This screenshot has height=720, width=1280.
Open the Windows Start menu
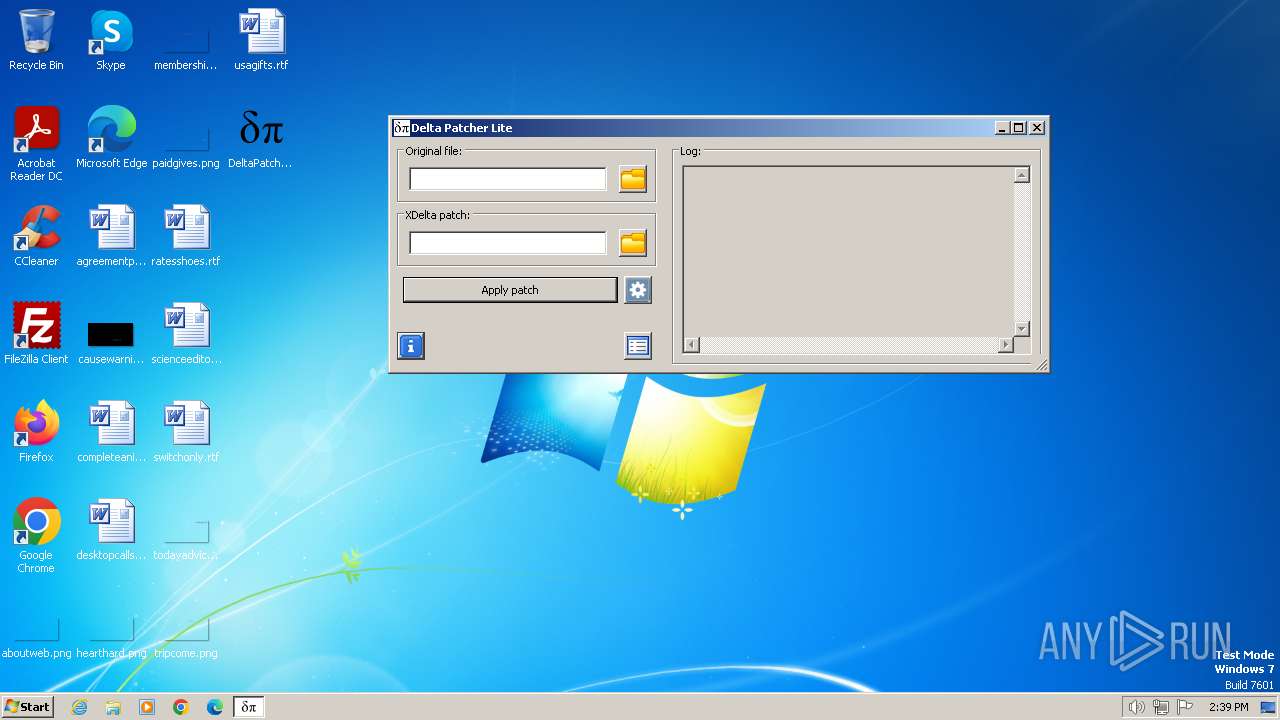(27, 707)
